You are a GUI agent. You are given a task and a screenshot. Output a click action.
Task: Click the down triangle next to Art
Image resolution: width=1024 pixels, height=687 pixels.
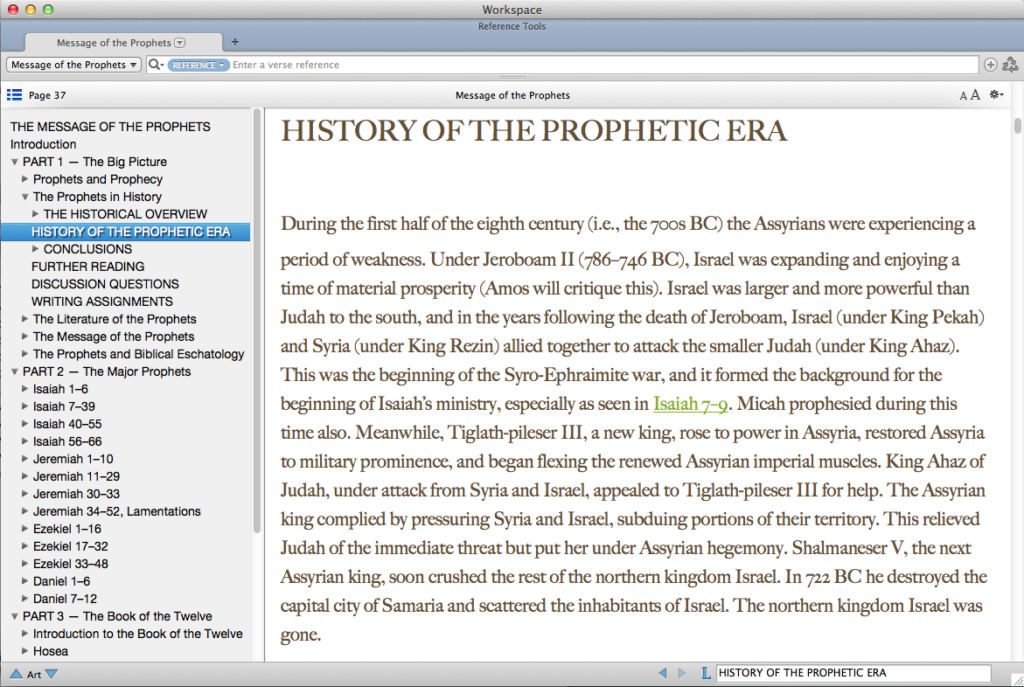tap(52, 674)
